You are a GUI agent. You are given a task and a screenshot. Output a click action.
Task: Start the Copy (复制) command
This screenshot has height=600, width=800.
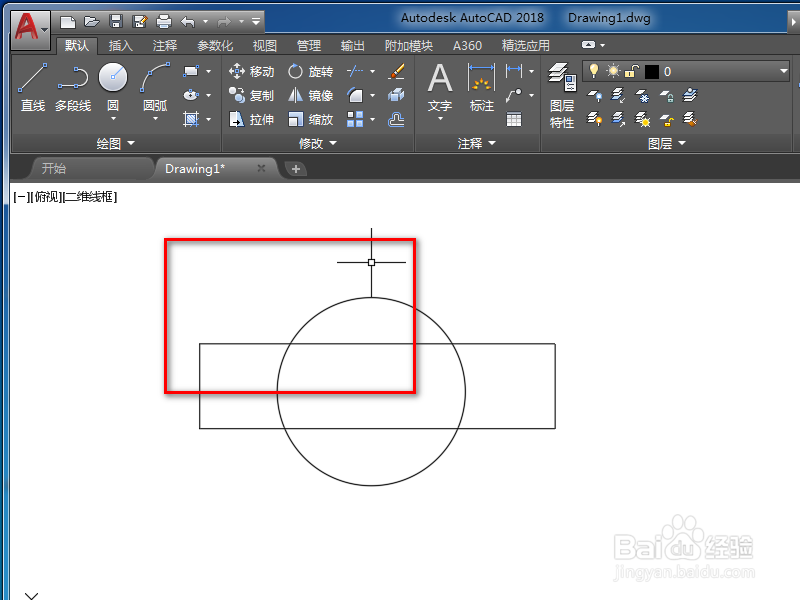click(252, 95)
